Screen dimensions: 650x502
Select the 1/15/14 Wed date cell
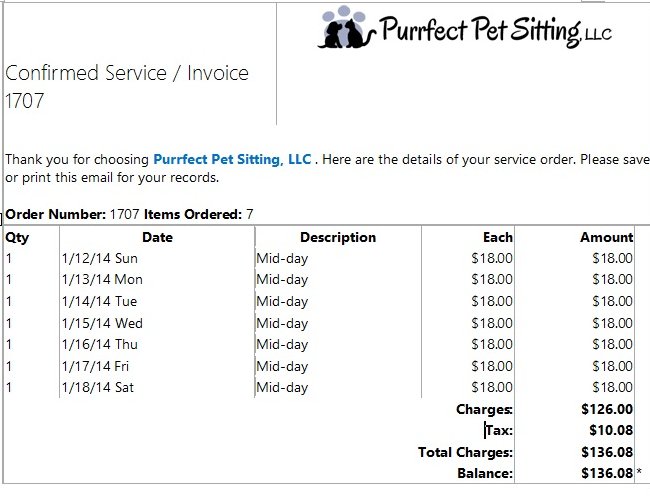(x=102, y=323)
